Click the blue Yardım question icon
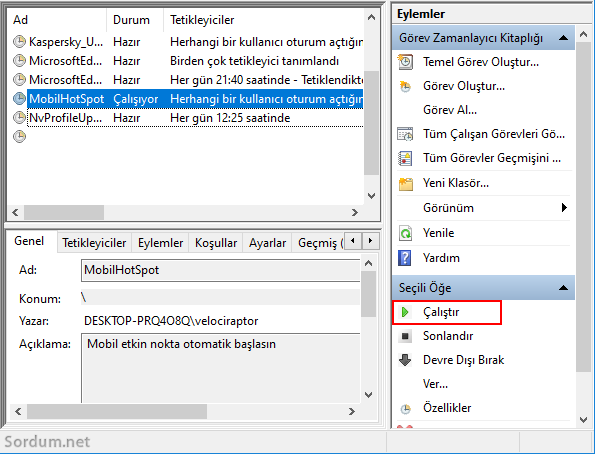This screenshot has height=454, width=595. (x=405, y=258)
